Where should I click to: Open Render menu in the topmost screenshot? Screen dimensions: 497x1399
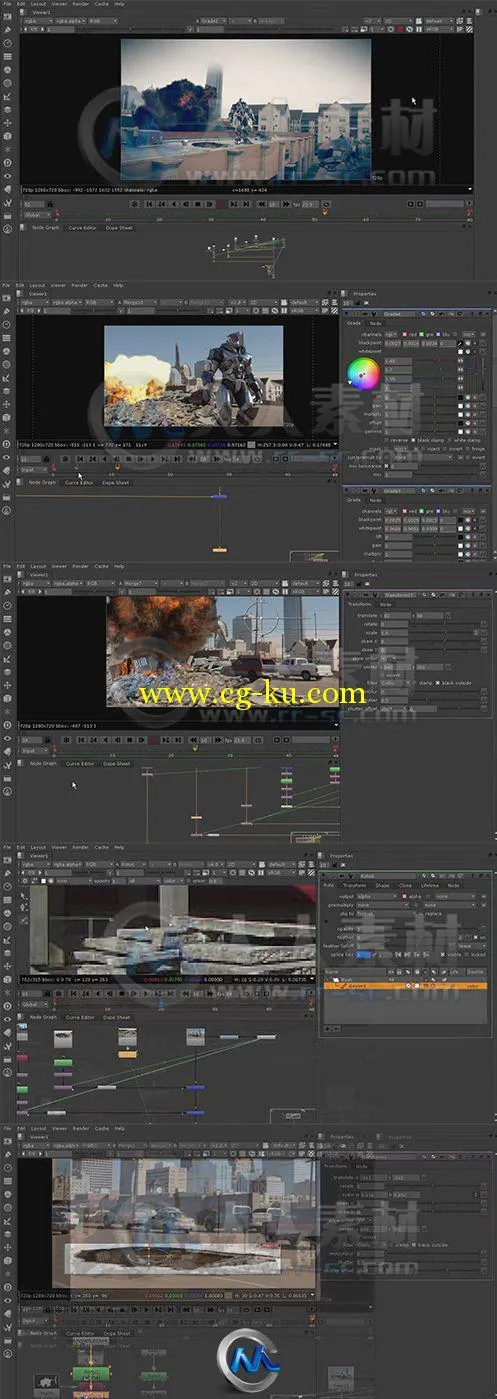click(x=80, y=4)
